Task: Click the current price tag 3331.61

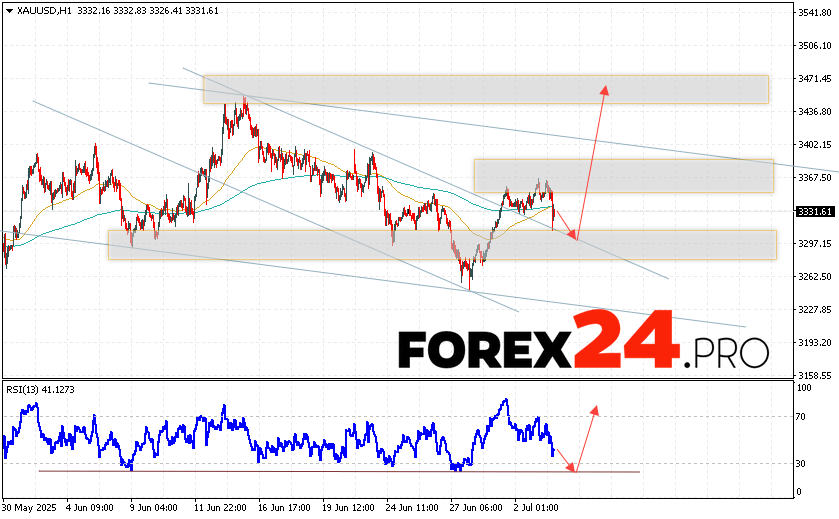Action: (x=816, y=212)
